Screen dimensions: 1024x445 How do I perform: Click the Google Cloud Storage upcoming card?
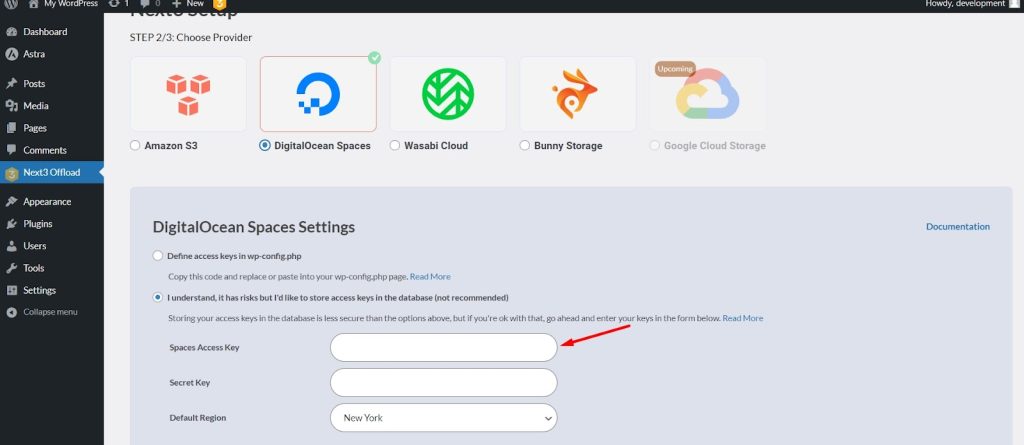pos(708,94)
